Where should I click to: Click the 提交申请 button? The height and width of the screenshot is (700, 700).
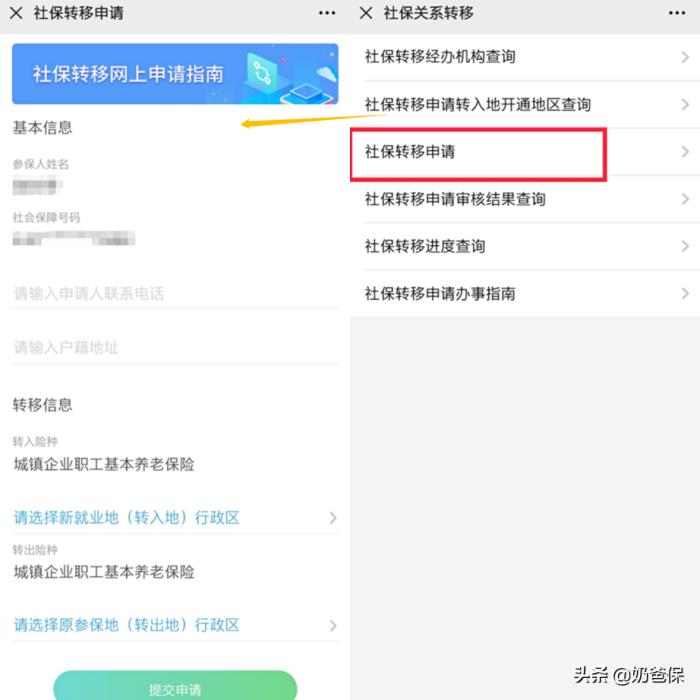tap(175, 686)
